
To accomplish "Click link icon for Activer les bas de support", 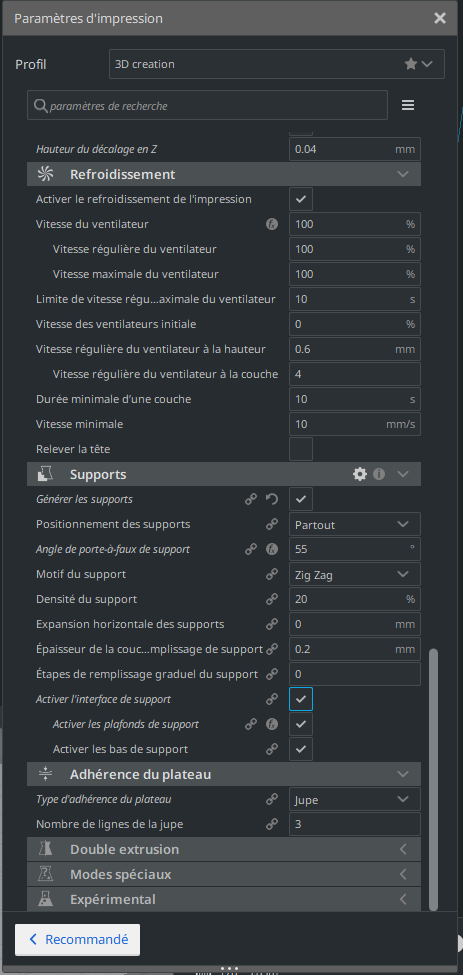I will (x=272, y=749).
